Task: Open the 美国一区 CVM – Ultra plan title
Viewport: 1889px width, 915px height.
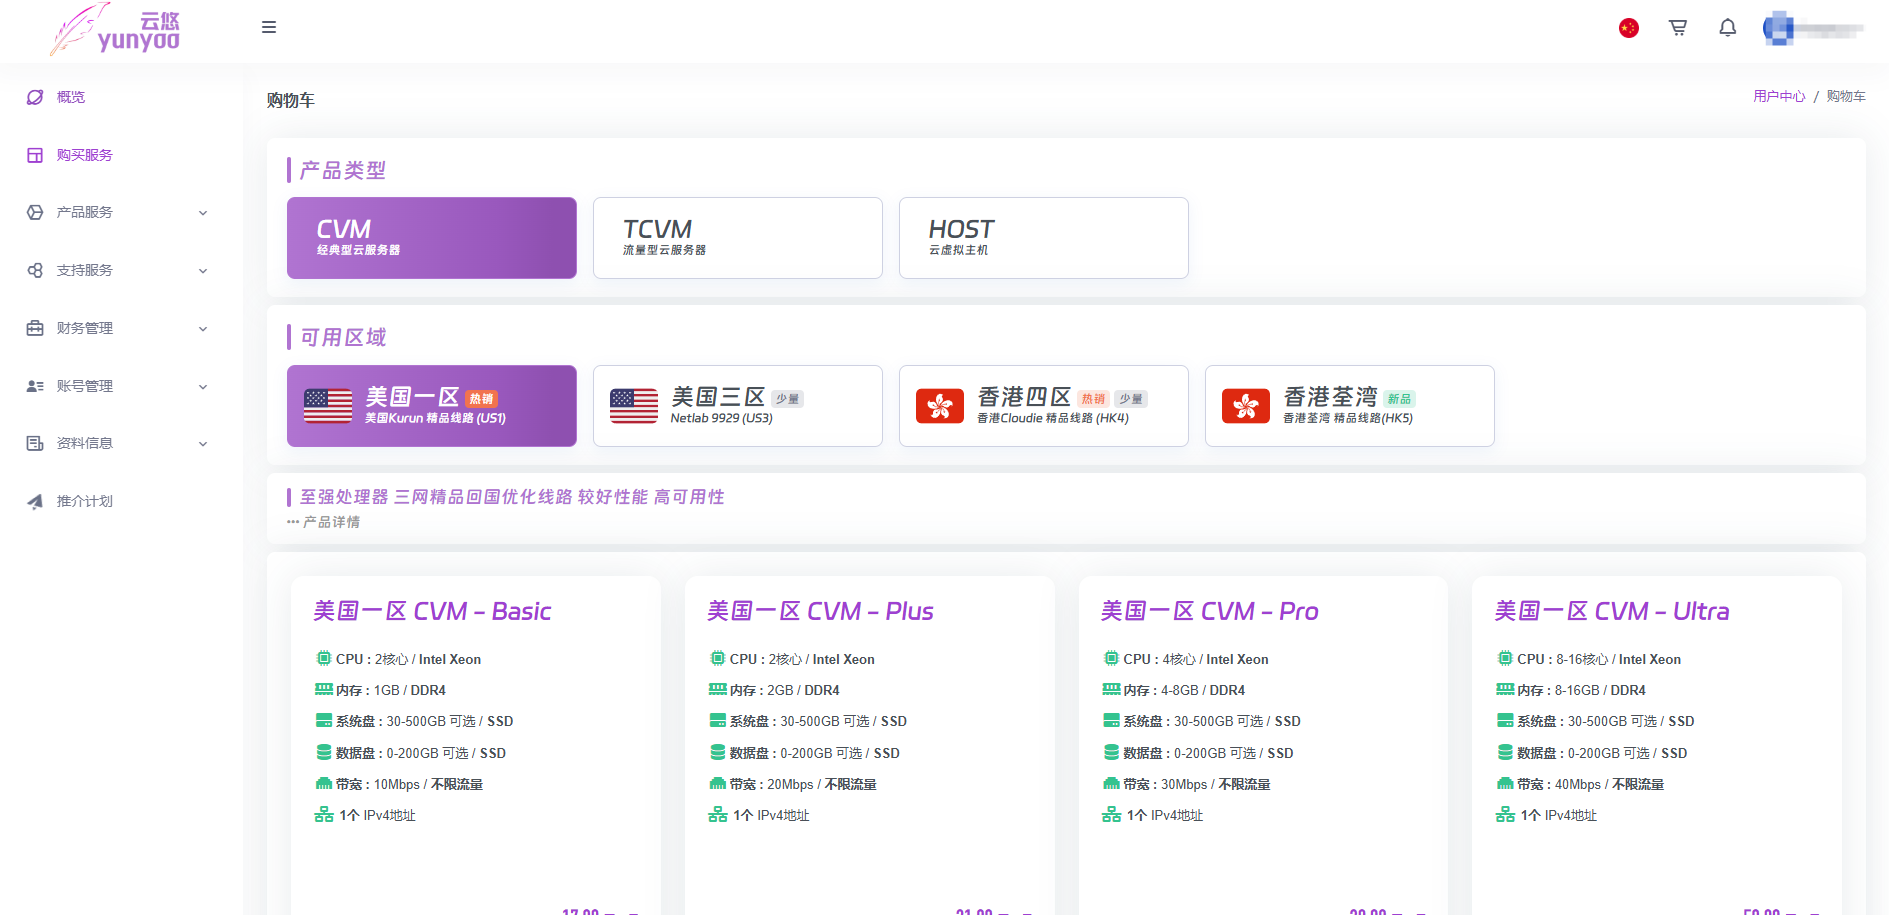Action: [x=1612, y=611]
